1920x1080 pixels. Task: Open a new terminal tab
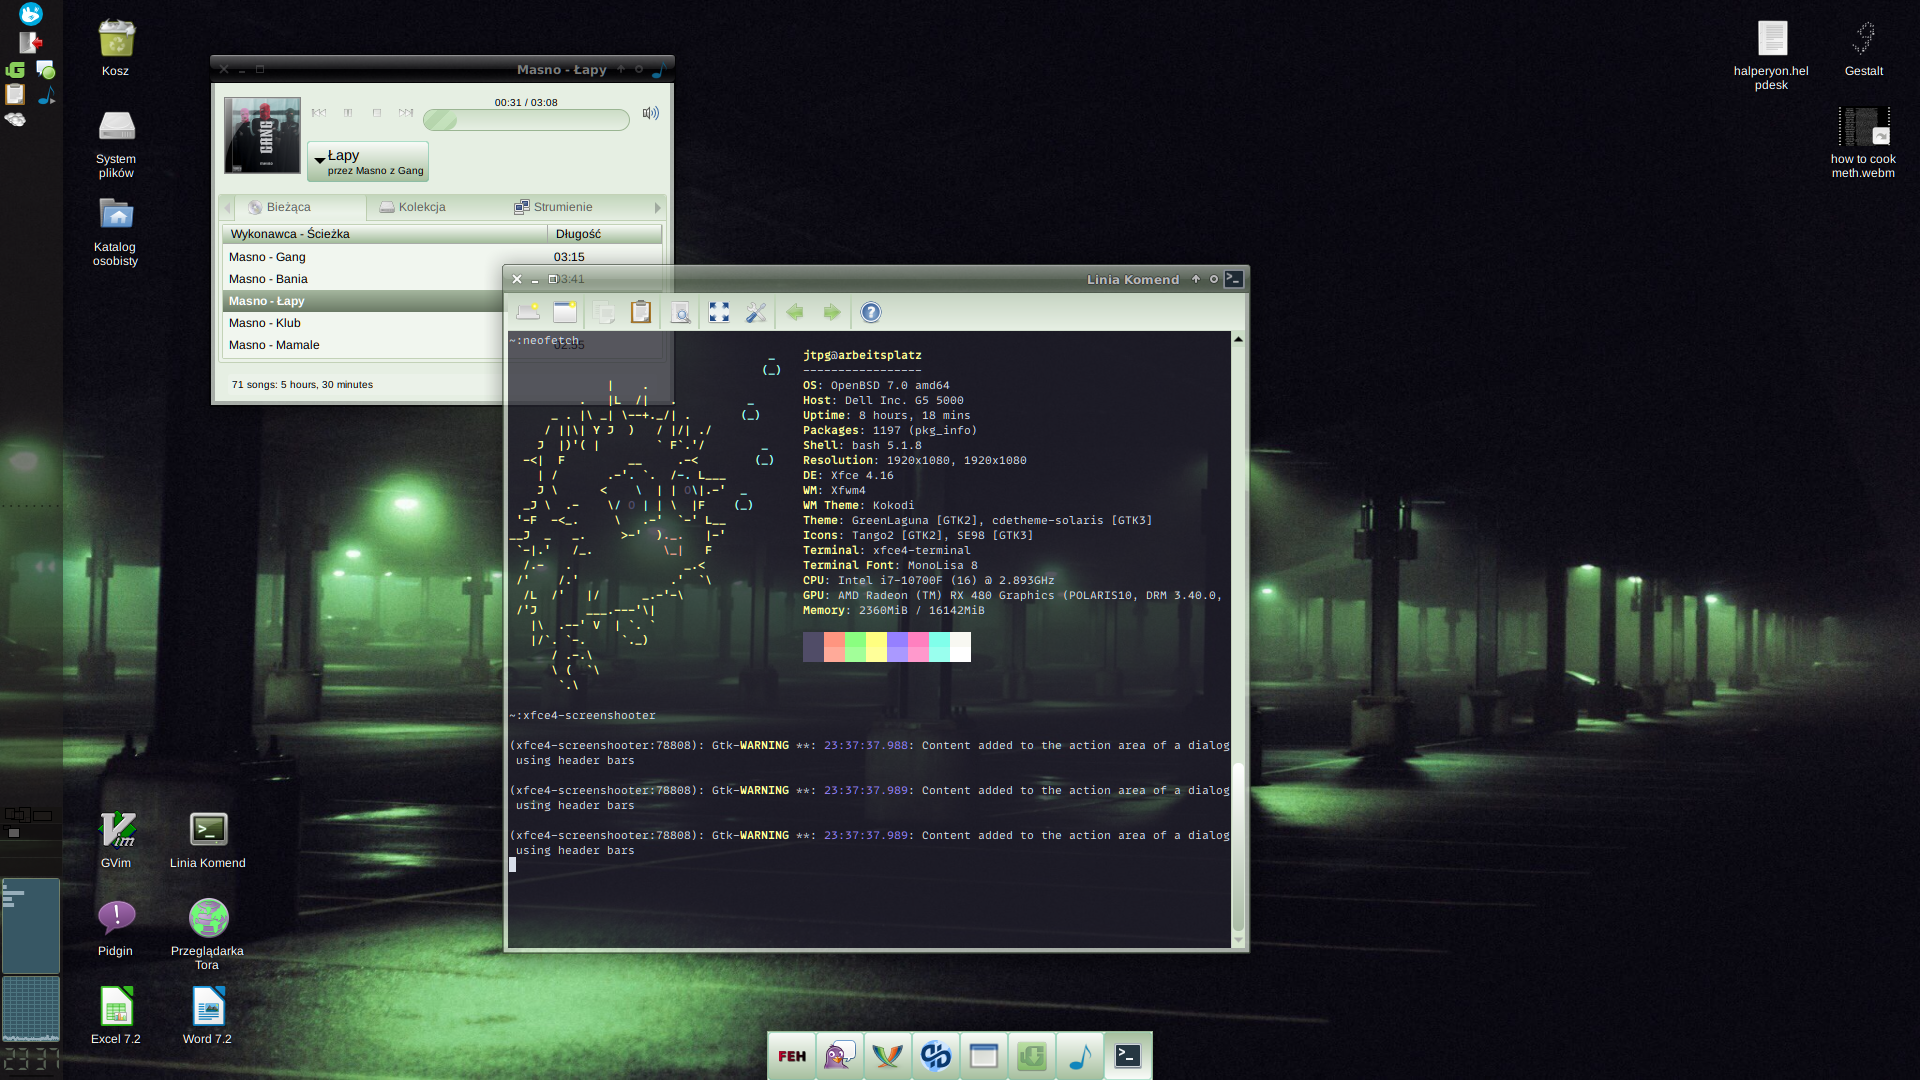[528, 312]
